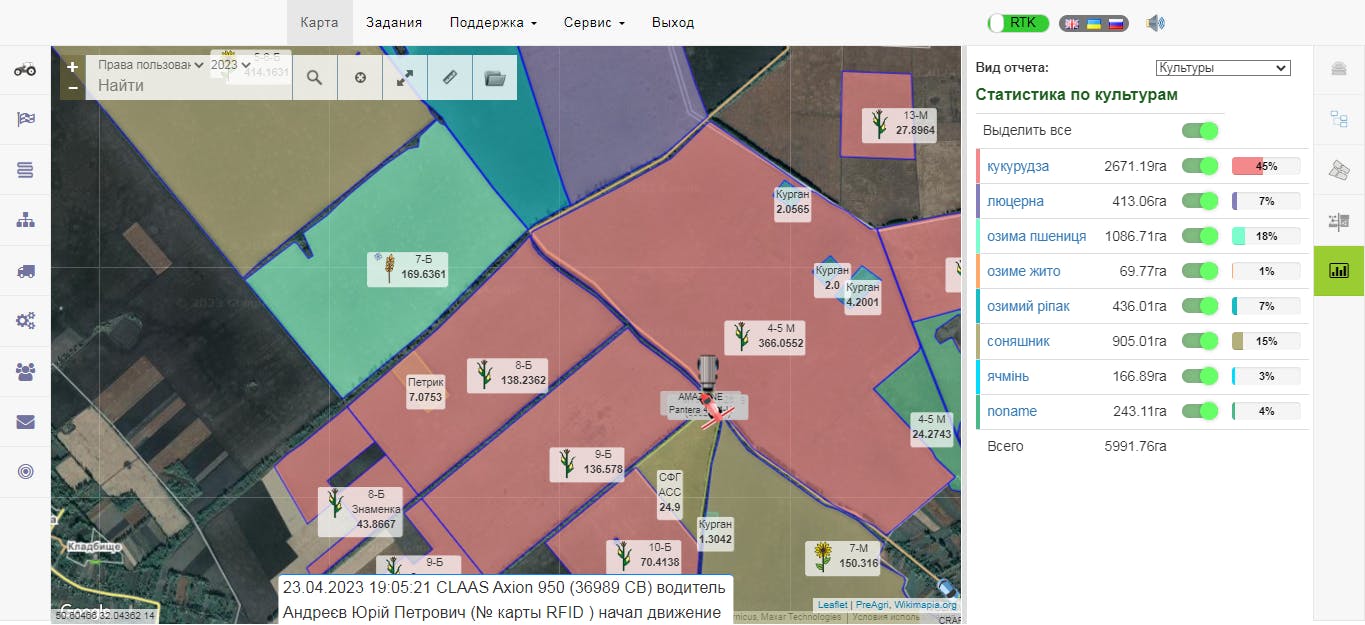1365x625 pixels.
Task: Switch to the Задания tab
Action: point(394,22)
